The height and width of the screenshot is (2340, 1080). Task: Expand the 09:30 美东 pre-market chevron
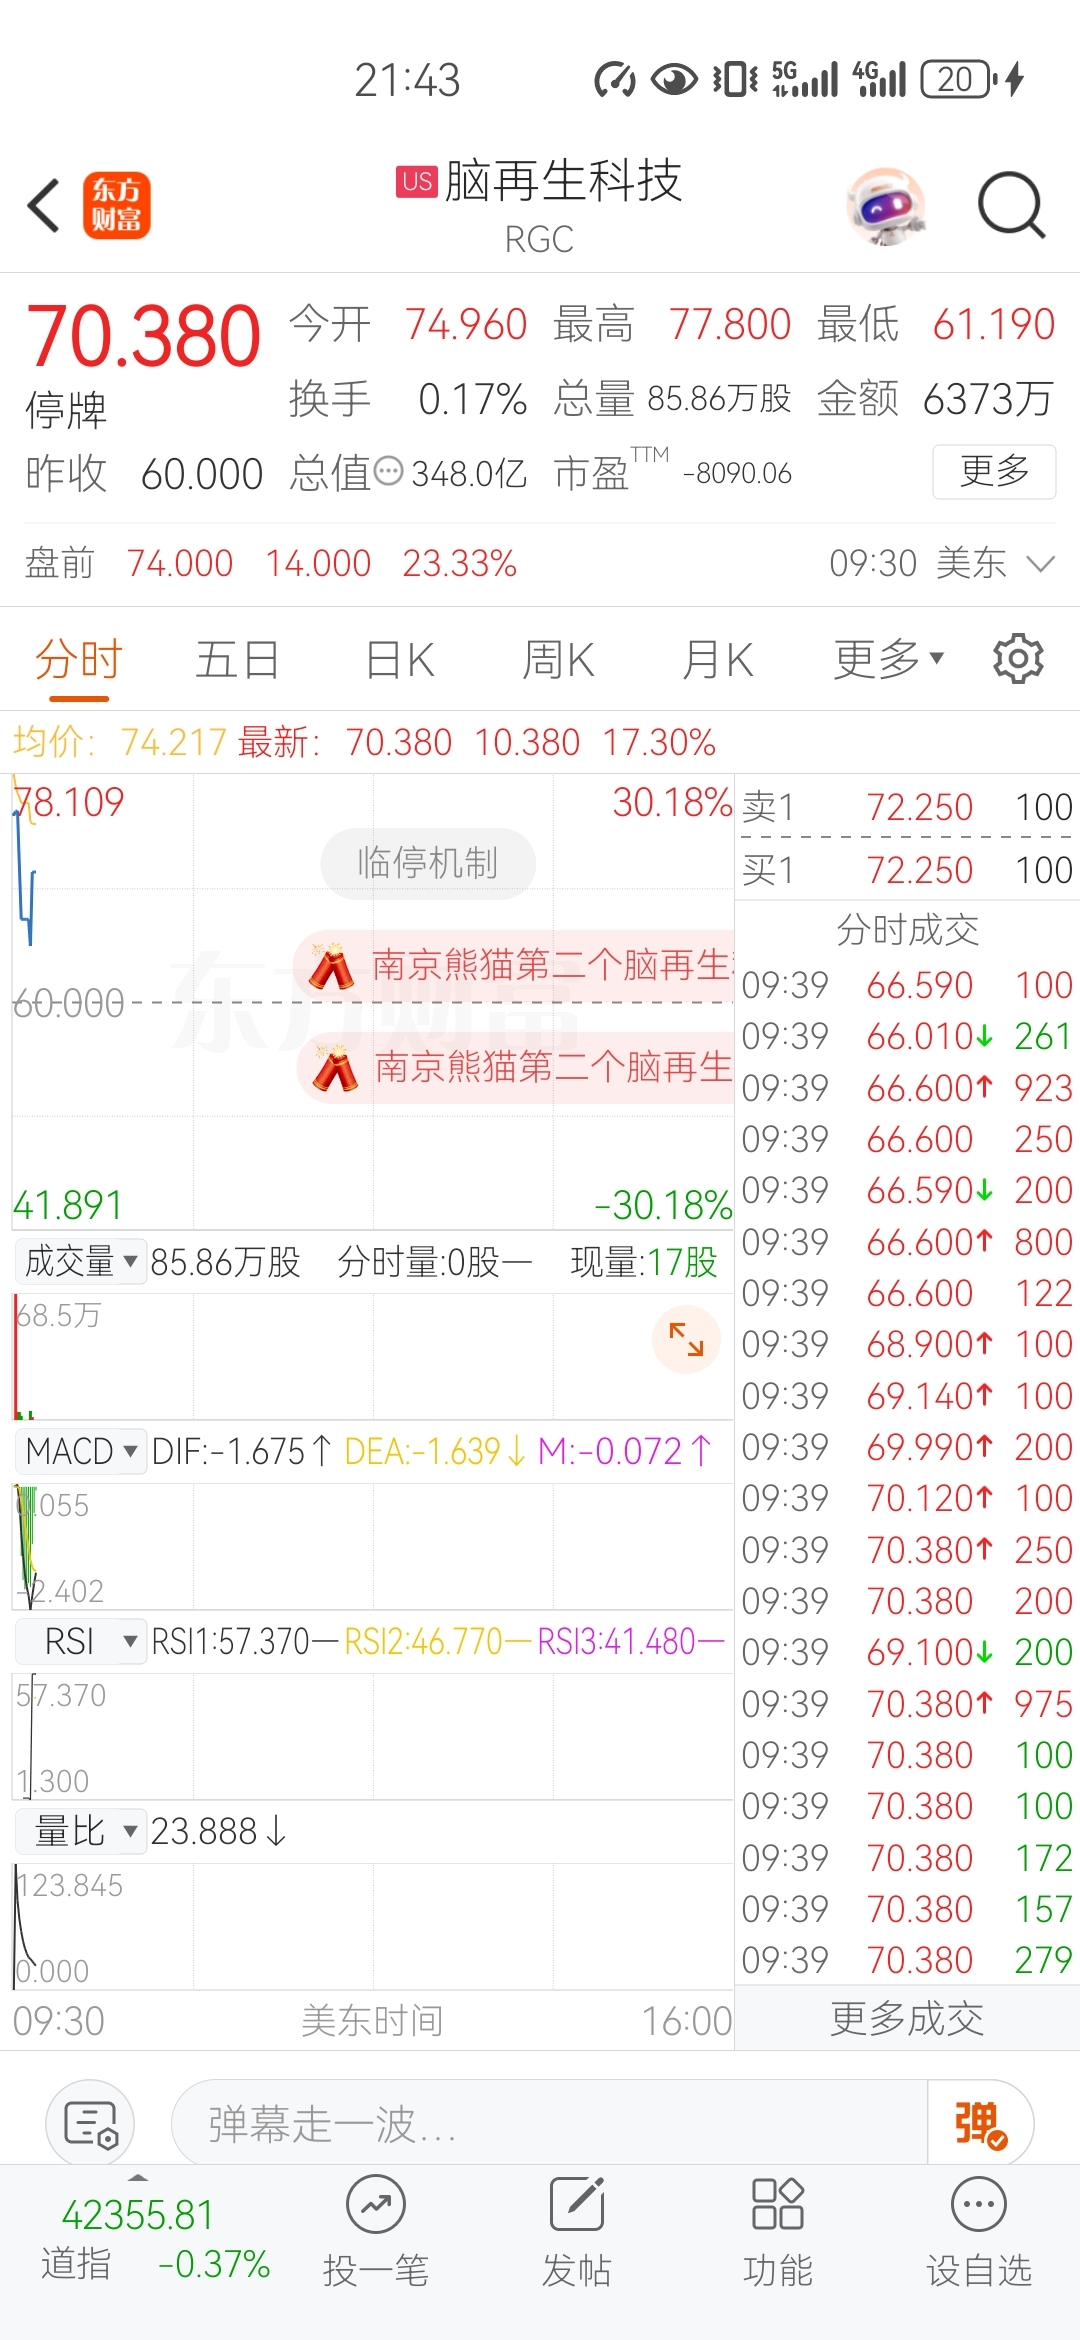pos(1041,564)
